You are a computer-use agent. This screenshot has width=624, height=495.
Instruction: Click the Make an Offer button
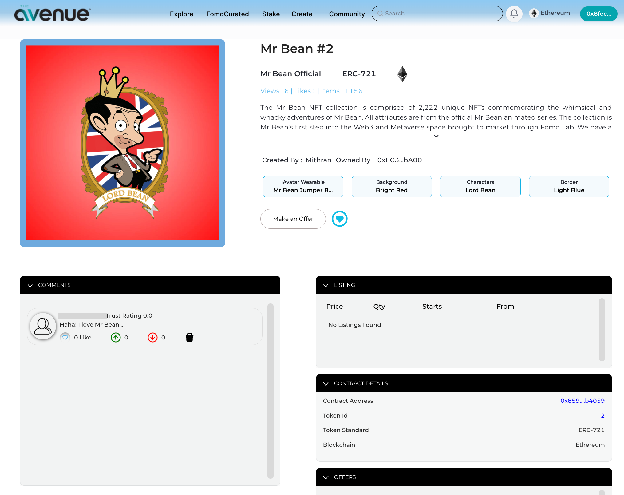[x=292, y=218]
